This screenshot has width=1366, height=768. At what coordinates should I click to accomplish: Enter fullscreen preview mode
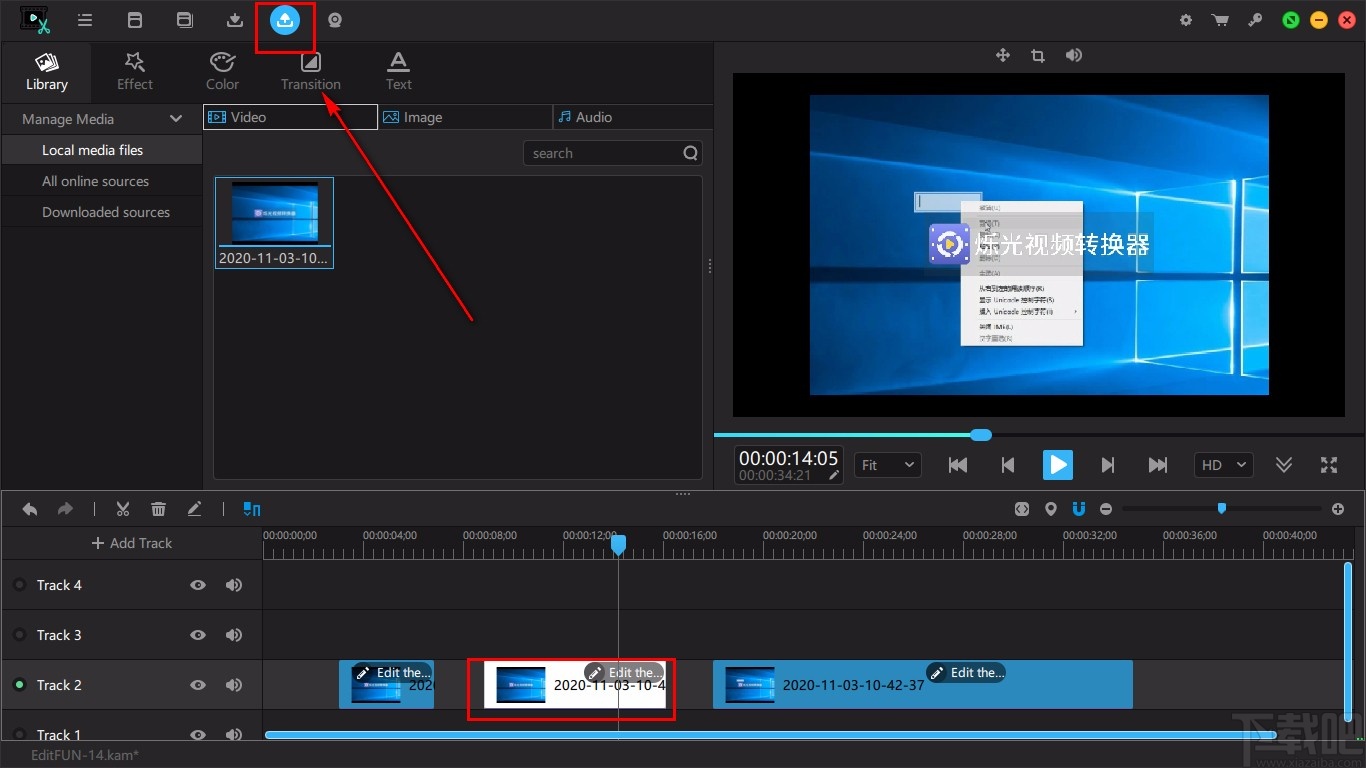coord(1328,465)
